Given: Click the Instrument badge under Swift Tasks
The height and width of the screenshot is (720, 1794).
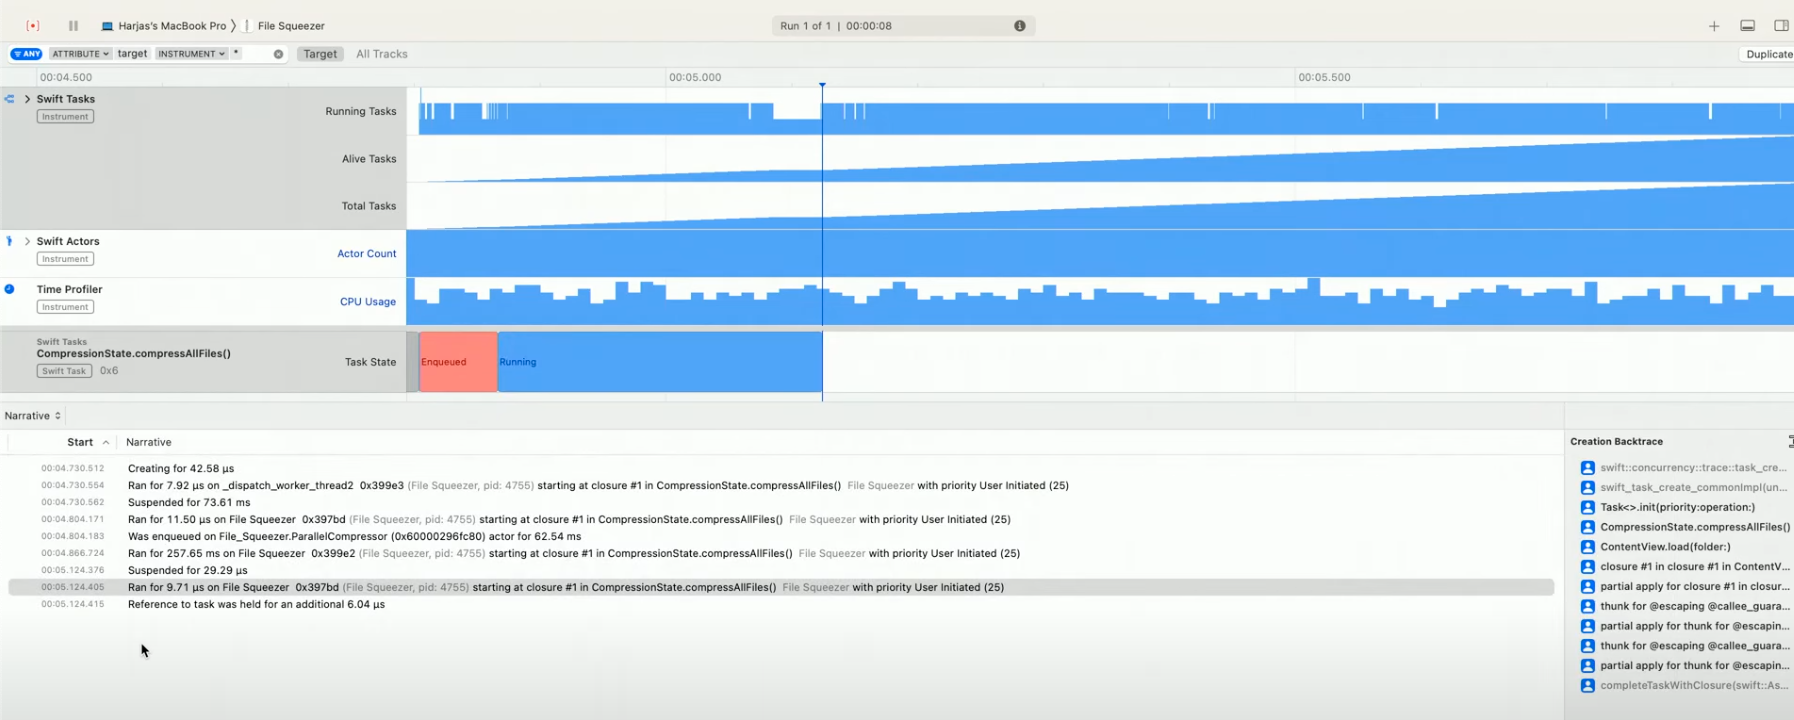Looking at the screenshot, I should pos(65,117).
